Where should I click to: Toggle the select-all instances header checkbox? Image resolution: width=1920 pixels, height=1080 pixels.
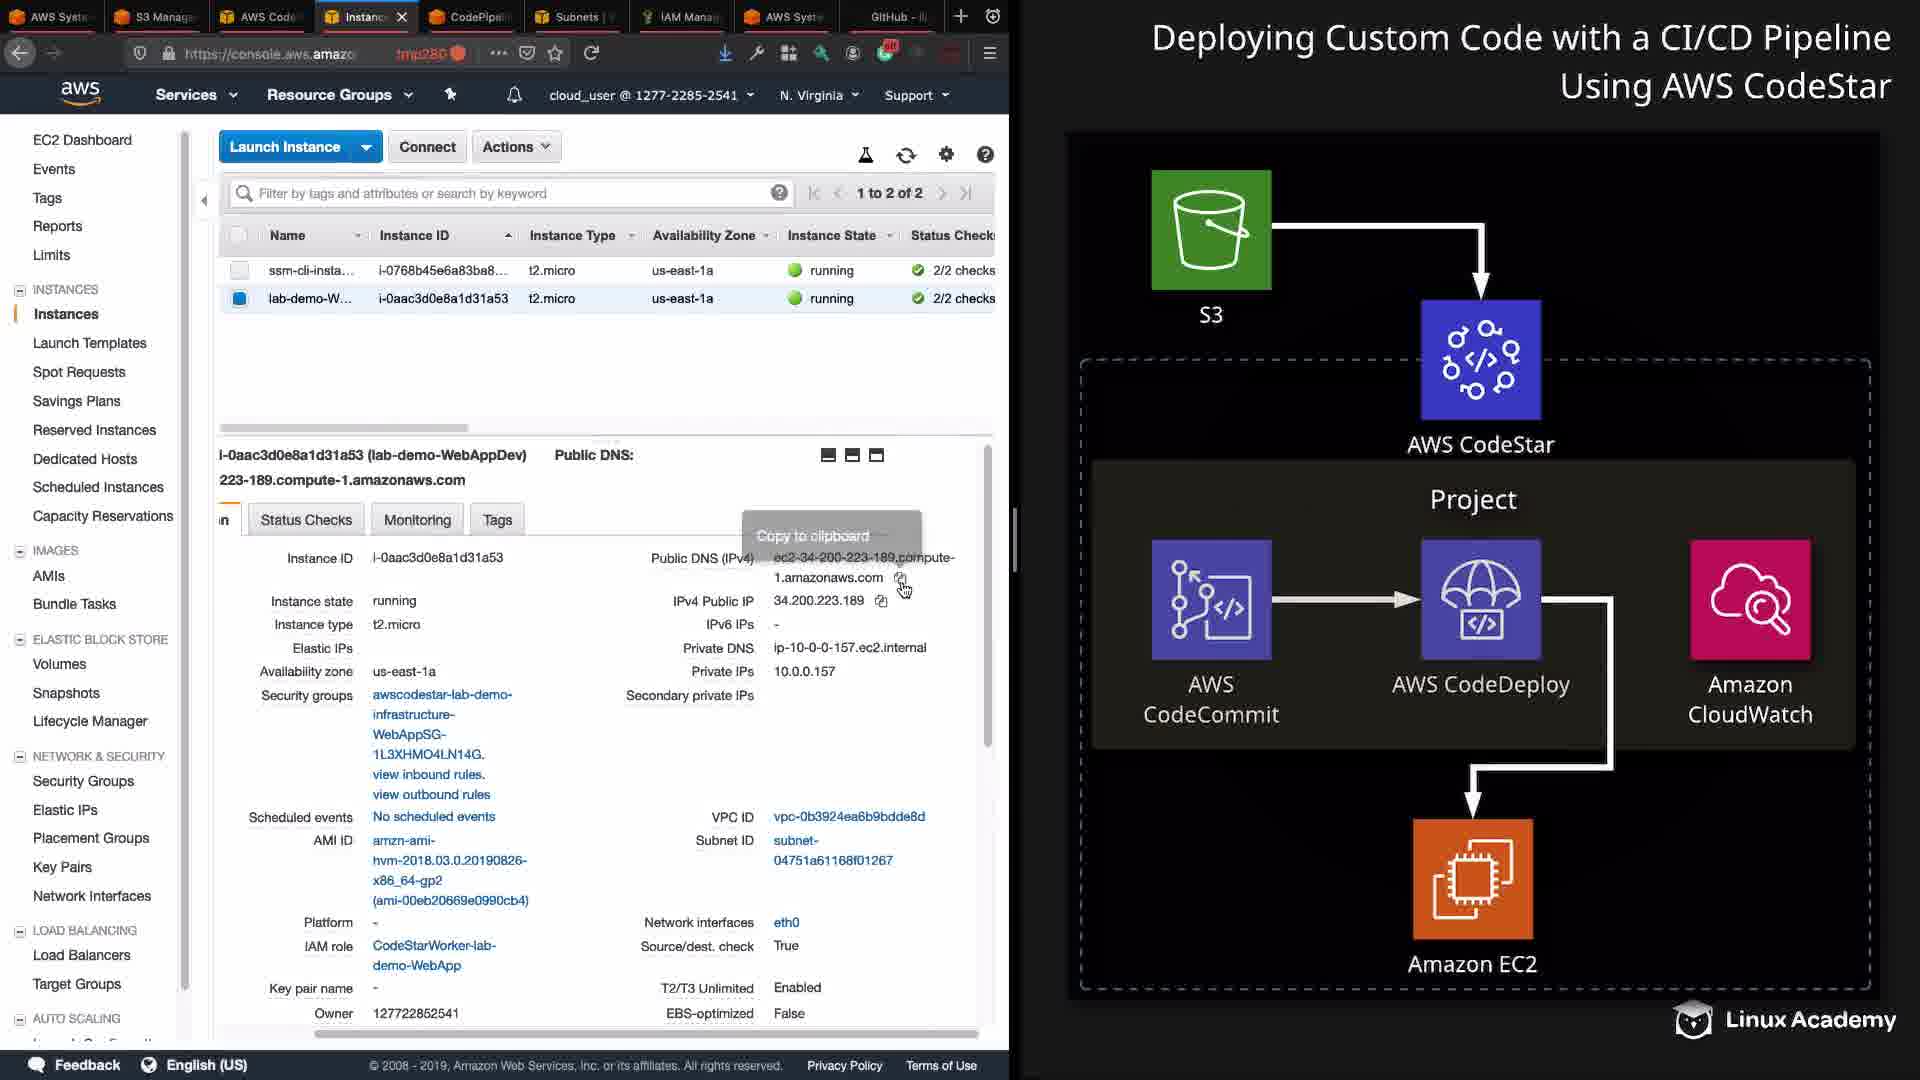tap(238, 235)
